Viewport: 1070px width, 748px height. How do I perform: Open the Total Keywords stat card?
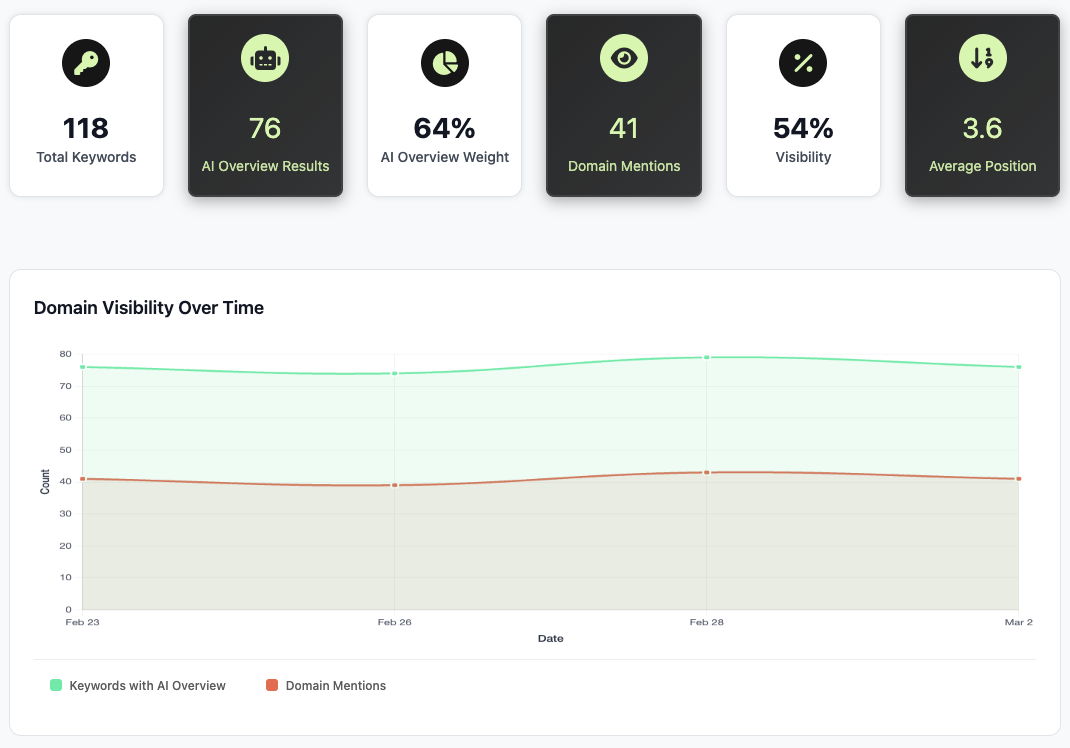tap(86, 105)
